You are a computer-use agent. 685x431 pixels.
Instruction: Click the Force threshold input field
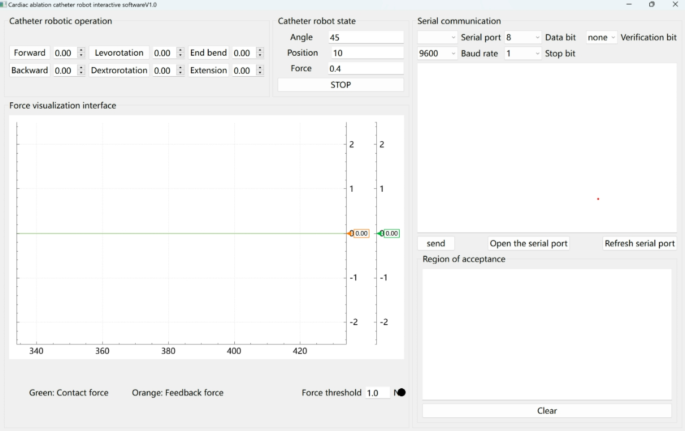(x=376, y=393)
